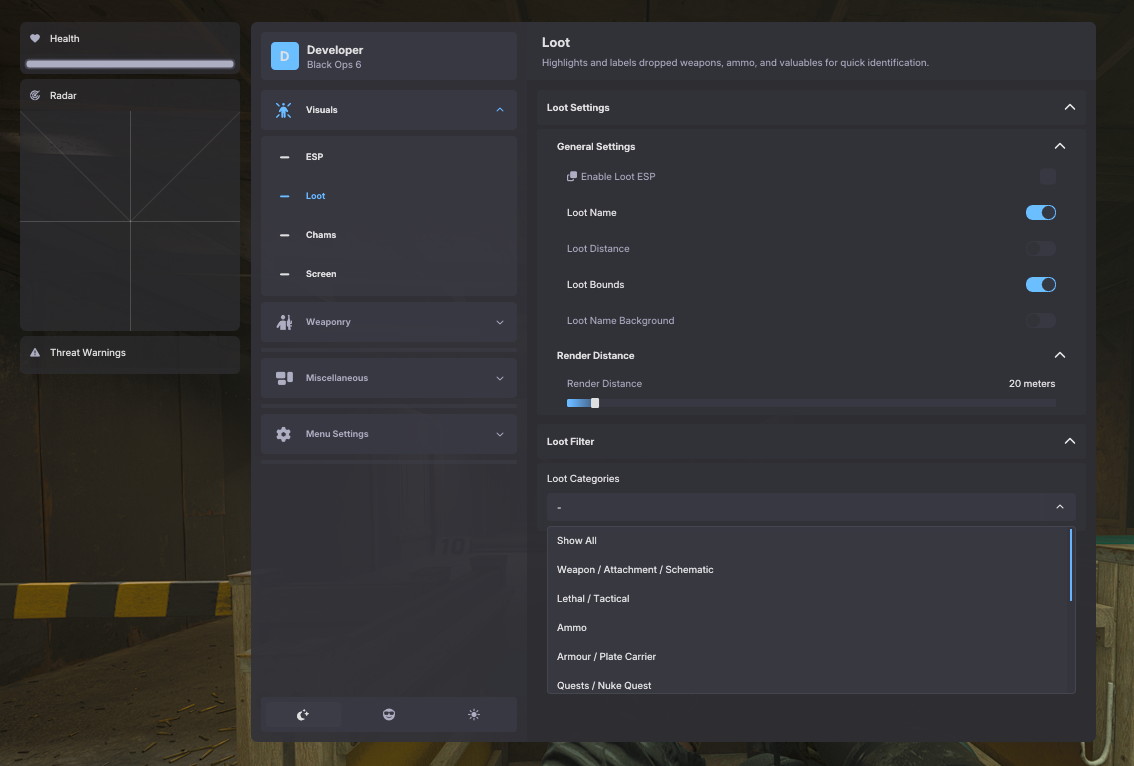
Task: Click the Developer profile avatar
Action: [x=285, y=56]
